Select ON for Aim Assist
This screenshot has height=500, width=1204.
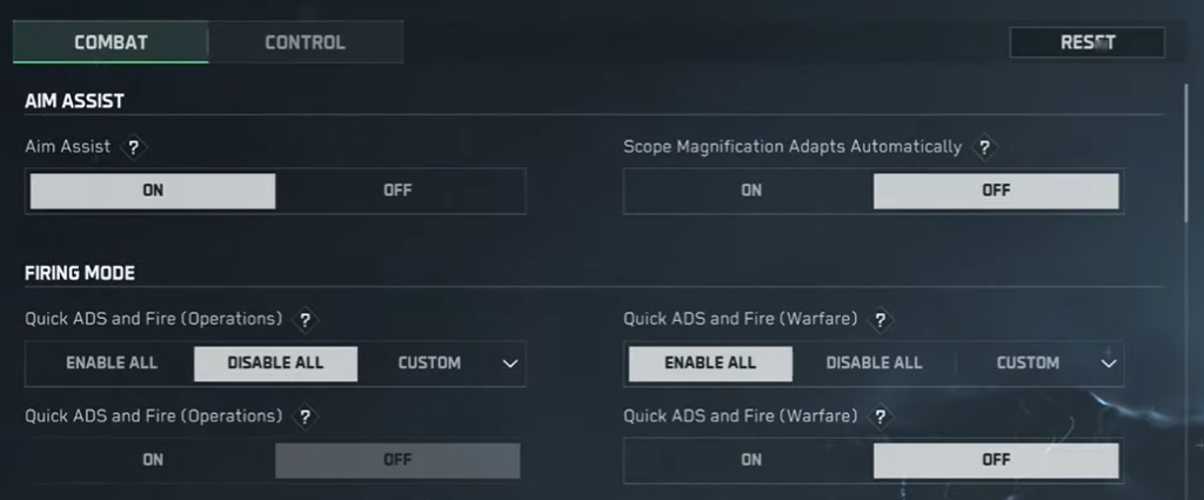click(153, 191)
